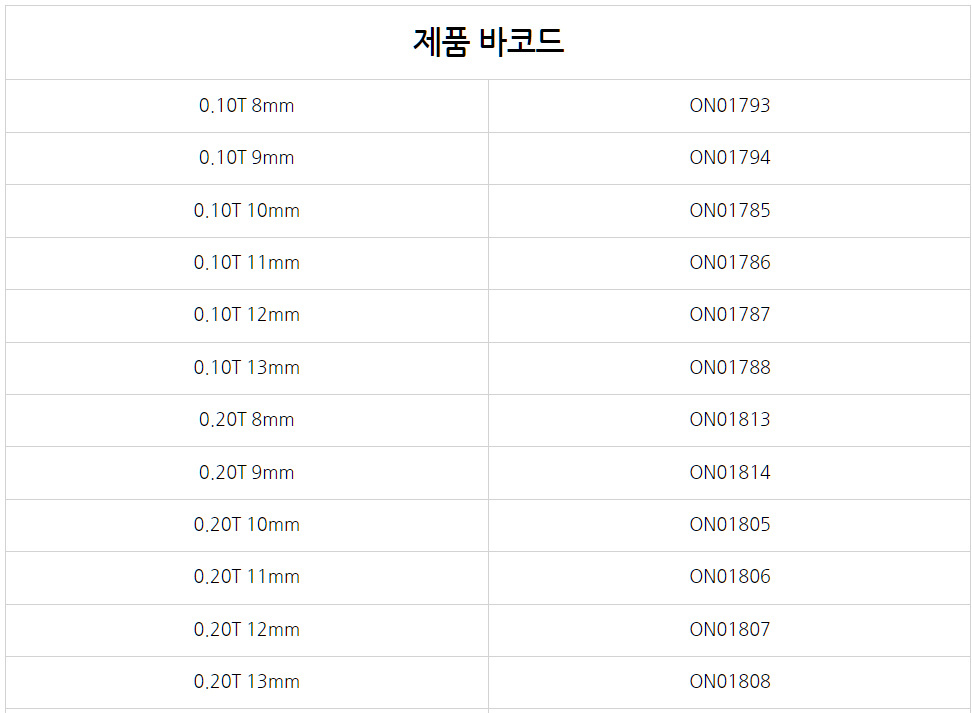Select the 0.10T 11mm cell
This screenshot has width=972, height=713.
tap(247, 263)
